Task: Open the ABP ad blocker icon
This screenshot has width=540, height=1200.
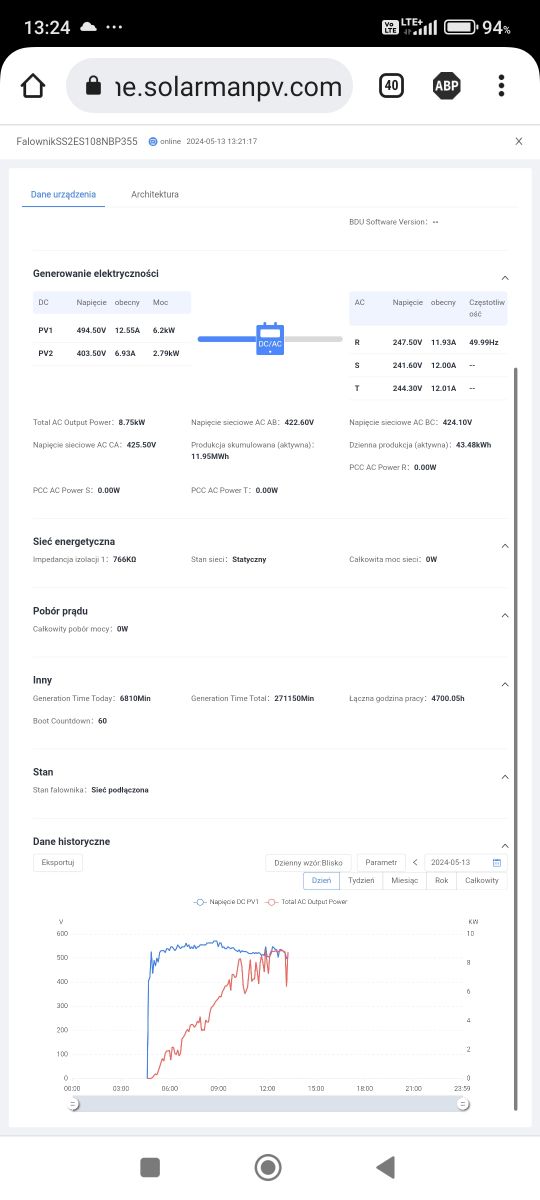Action: (x=446, y=86)
